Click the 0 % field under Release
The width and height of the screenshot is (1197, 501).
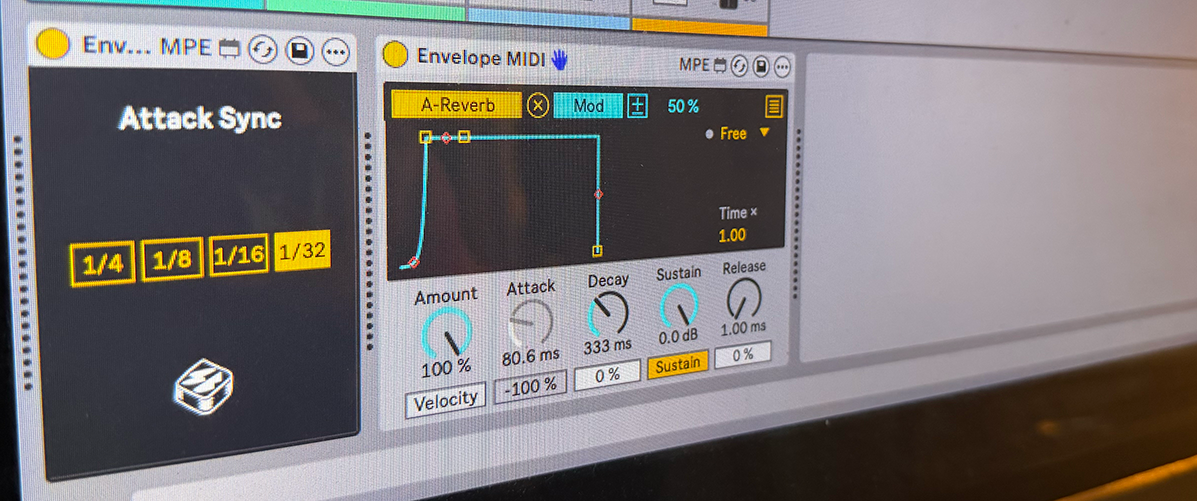coord(742,354)
